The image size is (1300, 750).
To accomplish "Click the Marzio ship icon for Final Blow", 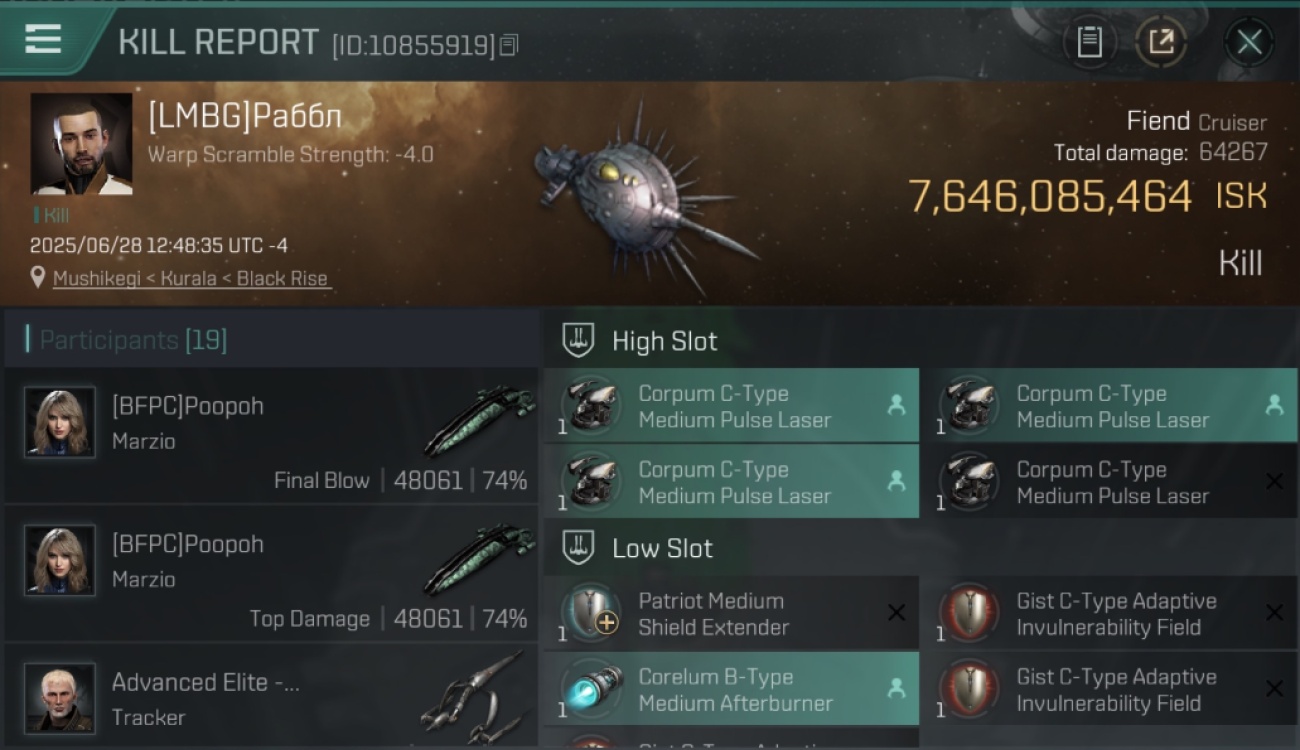I will [x=479, y=420].
